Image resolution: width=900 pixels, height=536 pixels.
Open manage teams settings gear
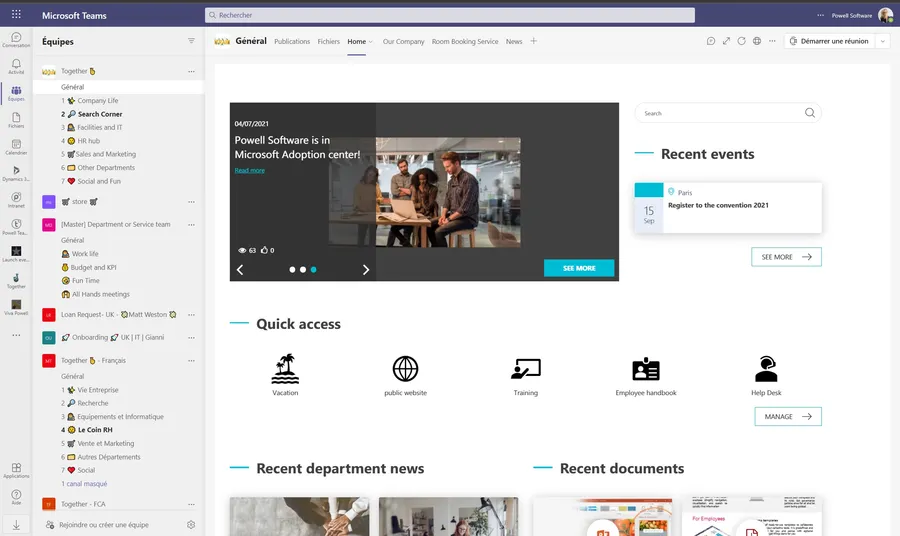pos(191,525)
